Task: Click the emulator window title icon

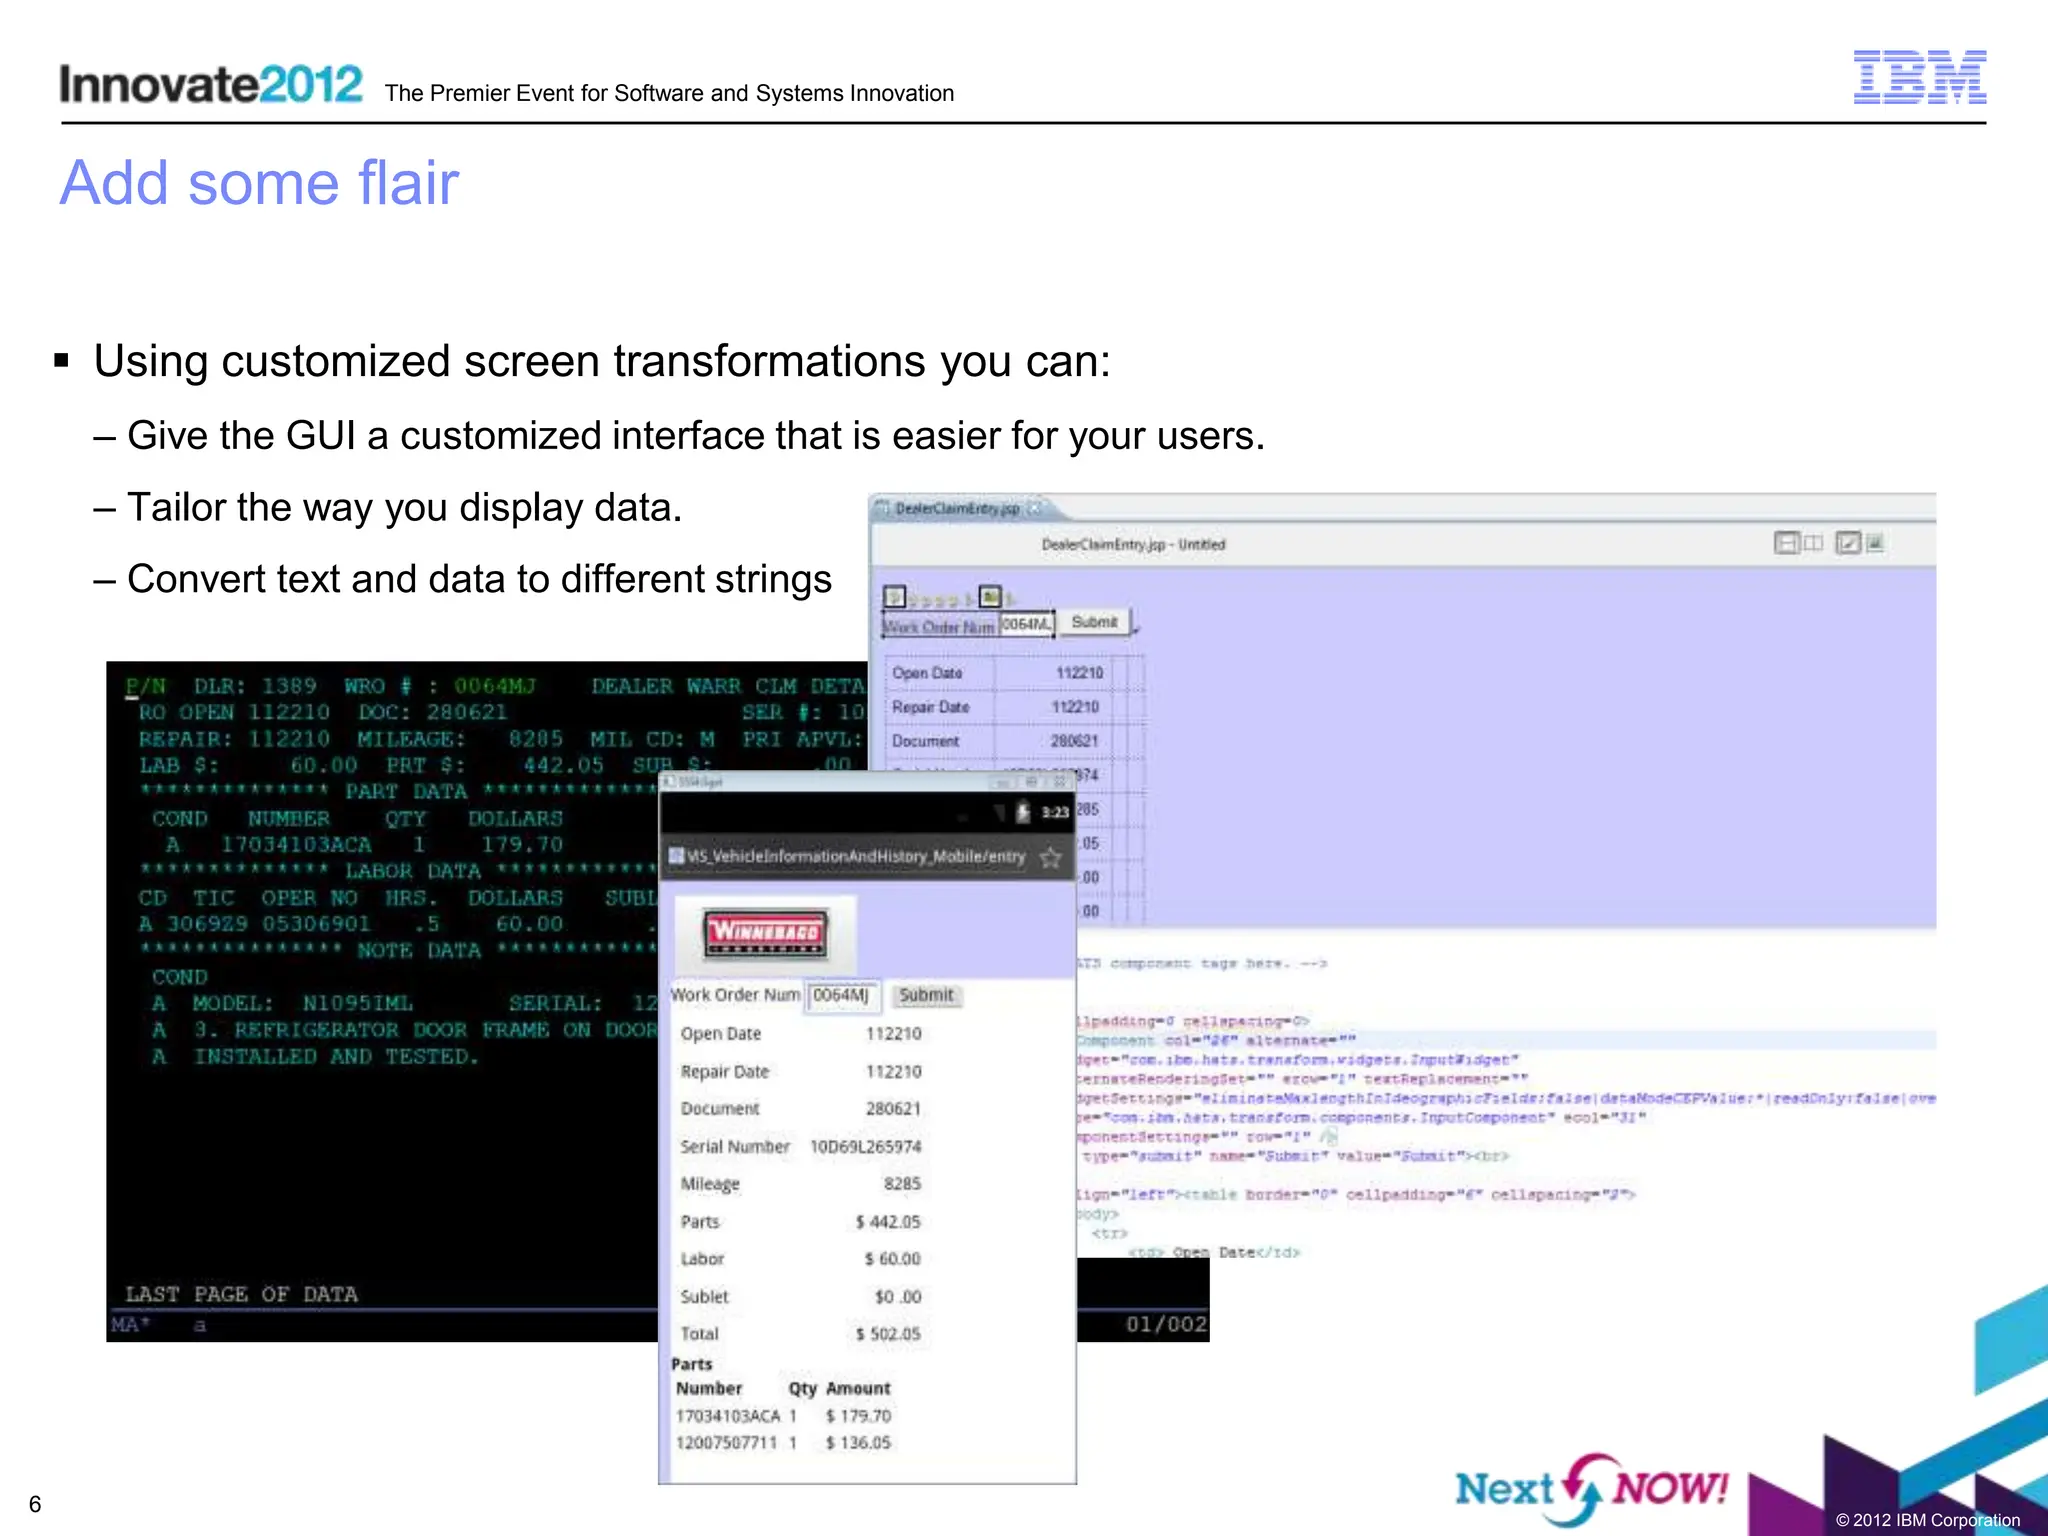Action: coord(668,782)
